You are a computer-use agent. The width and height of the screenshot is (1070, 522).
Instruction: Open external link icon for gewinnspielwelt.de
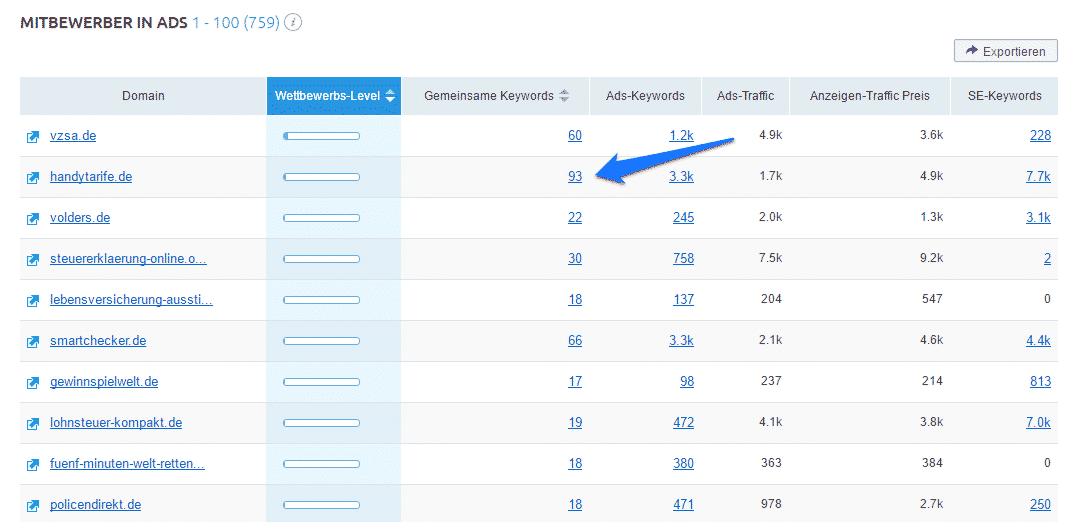pos(32,382)
